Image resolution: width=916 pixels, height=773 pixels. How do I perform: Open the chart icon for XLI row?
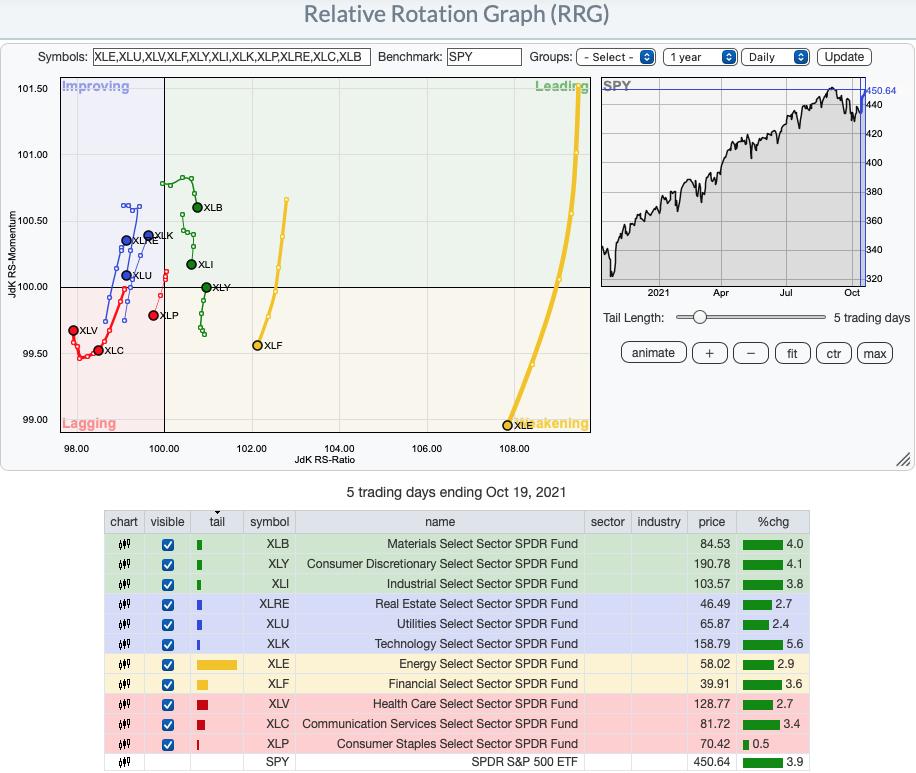click(x=124, y=584)
